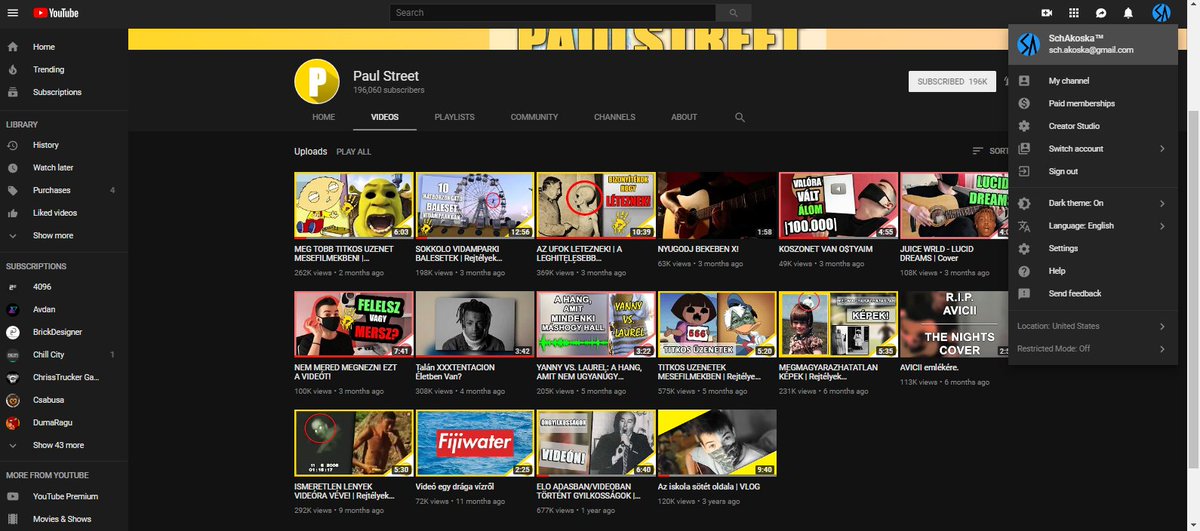
Task: Click the YouTube logo
Action: pos(56,13)
